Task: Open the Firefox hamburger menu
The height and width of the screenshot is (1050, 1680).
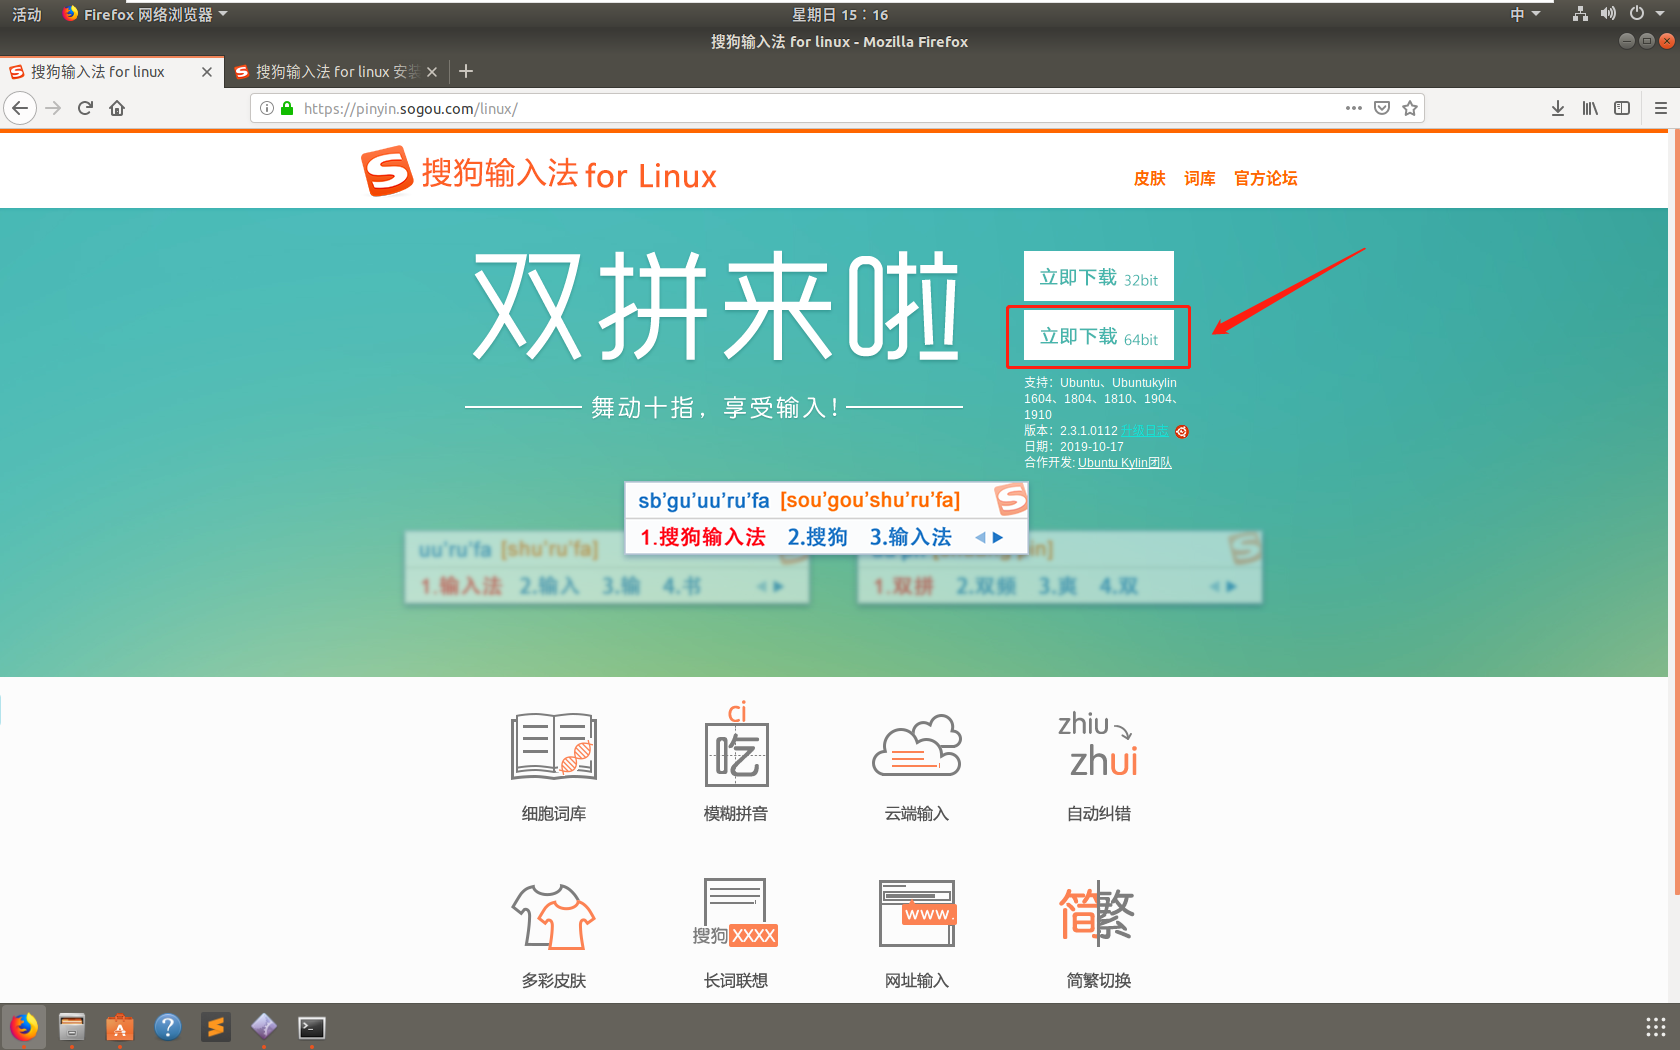Action: coord(1661,108)
